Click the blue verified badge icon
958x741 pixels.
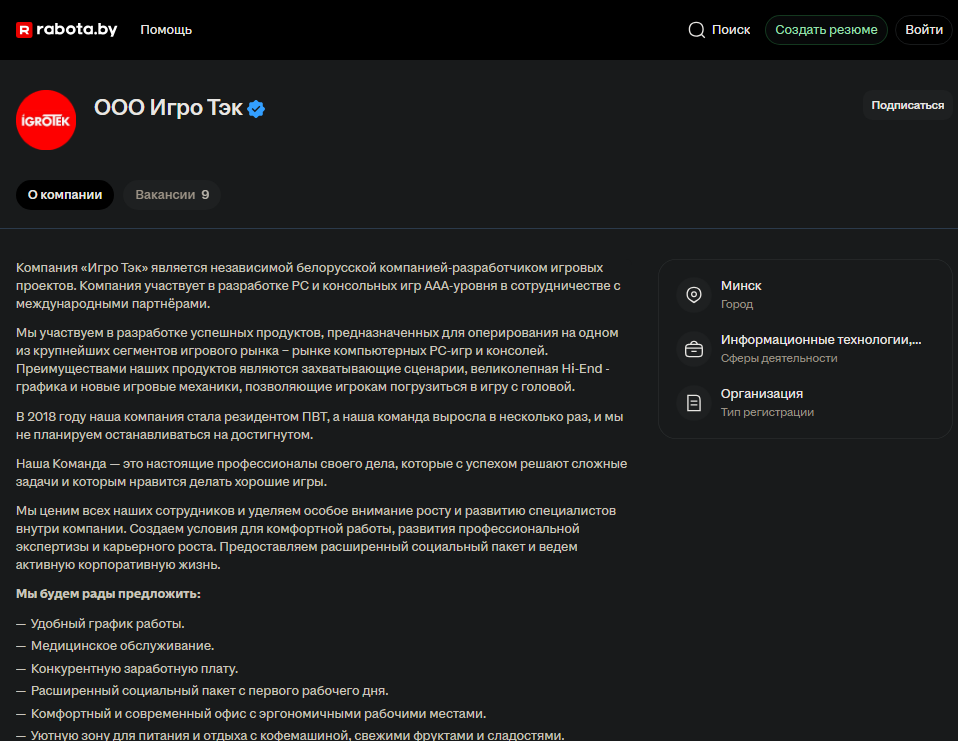256,109
